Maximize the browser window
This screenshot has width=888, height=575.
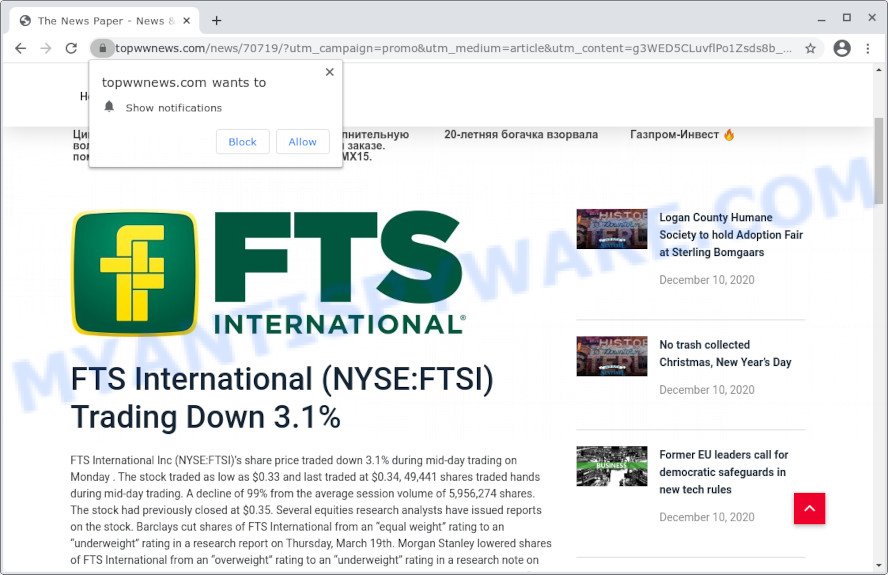click(x=847, y=18)
